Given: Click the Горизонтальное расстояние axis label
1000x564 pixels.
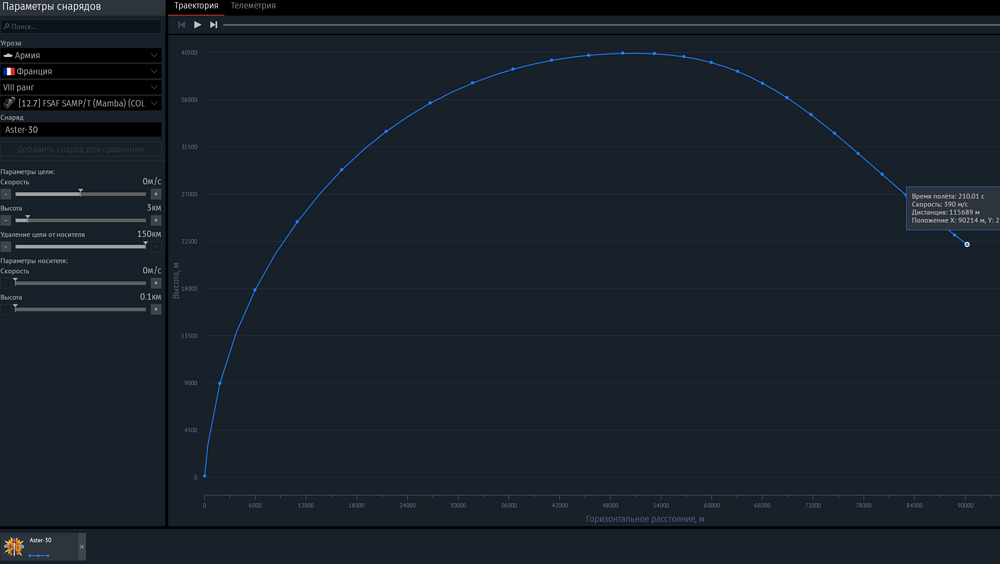Looking at the screenshot, I should [x=645, y=519].
